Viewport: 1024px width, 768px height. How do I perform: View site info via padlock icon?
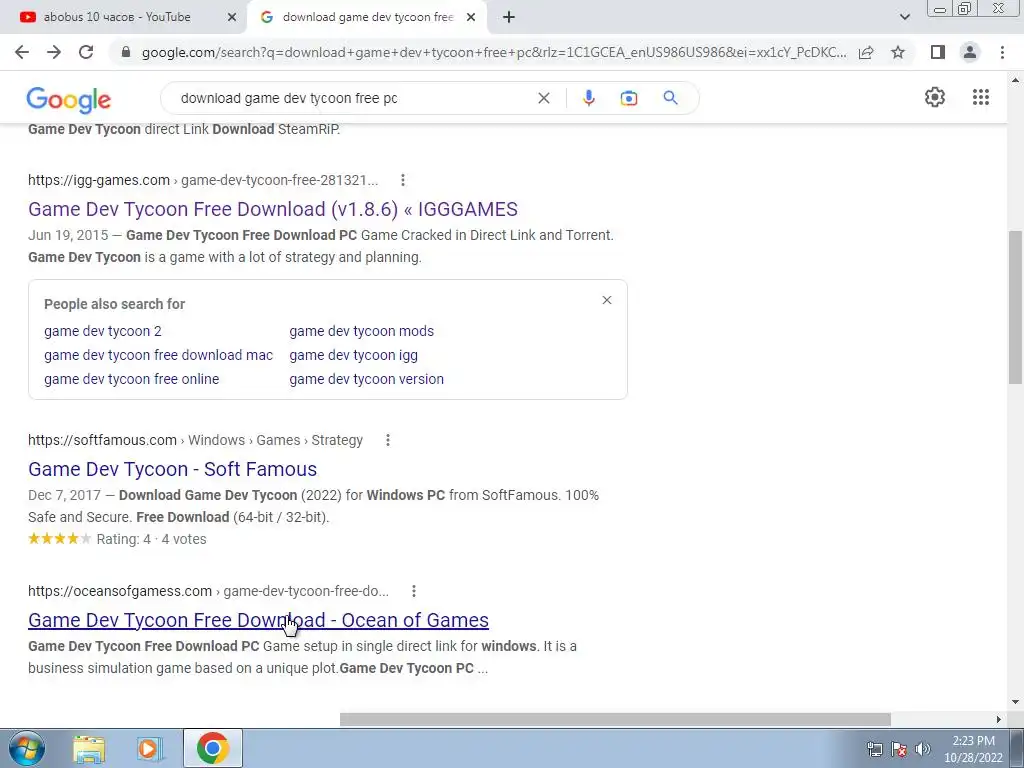[126, 52]
